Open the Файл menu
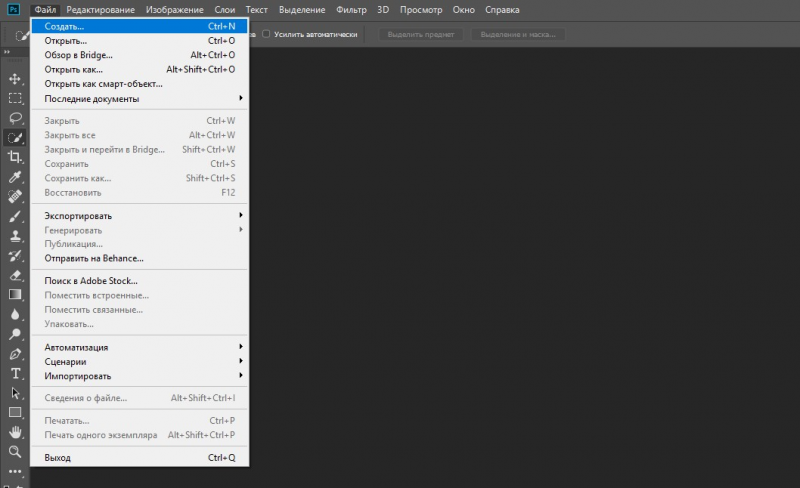 pyautogui.click(x=45, y=10)
